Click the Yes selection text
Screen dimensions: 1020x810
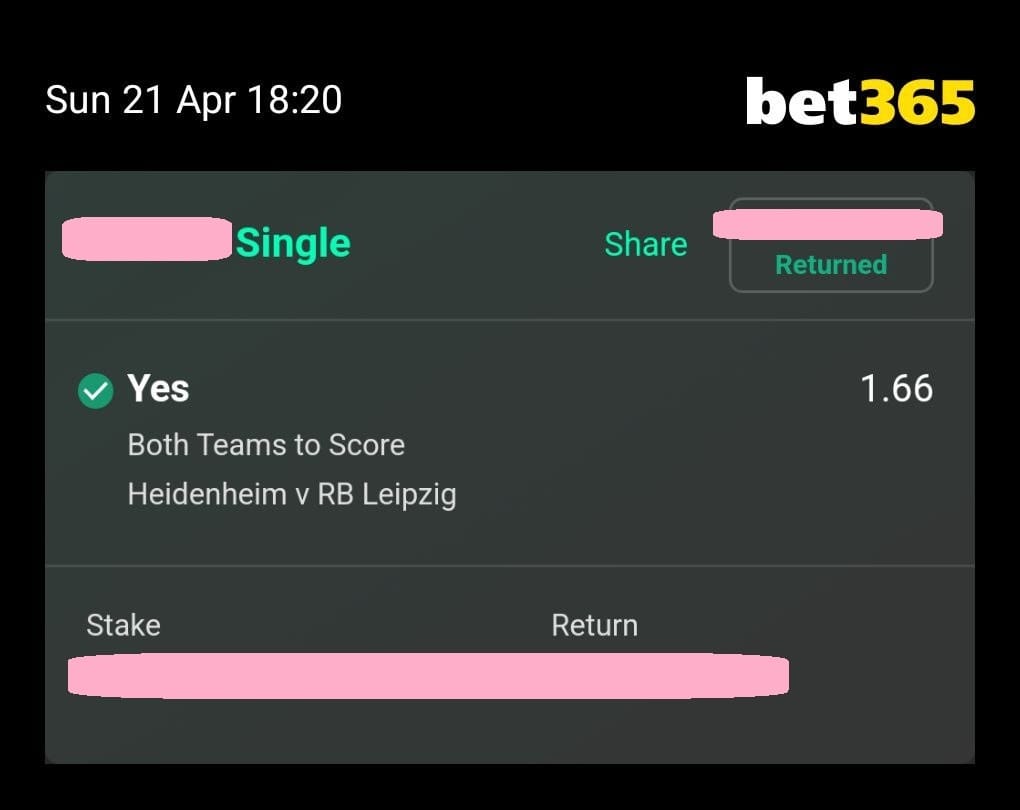[x=158, y=388]
